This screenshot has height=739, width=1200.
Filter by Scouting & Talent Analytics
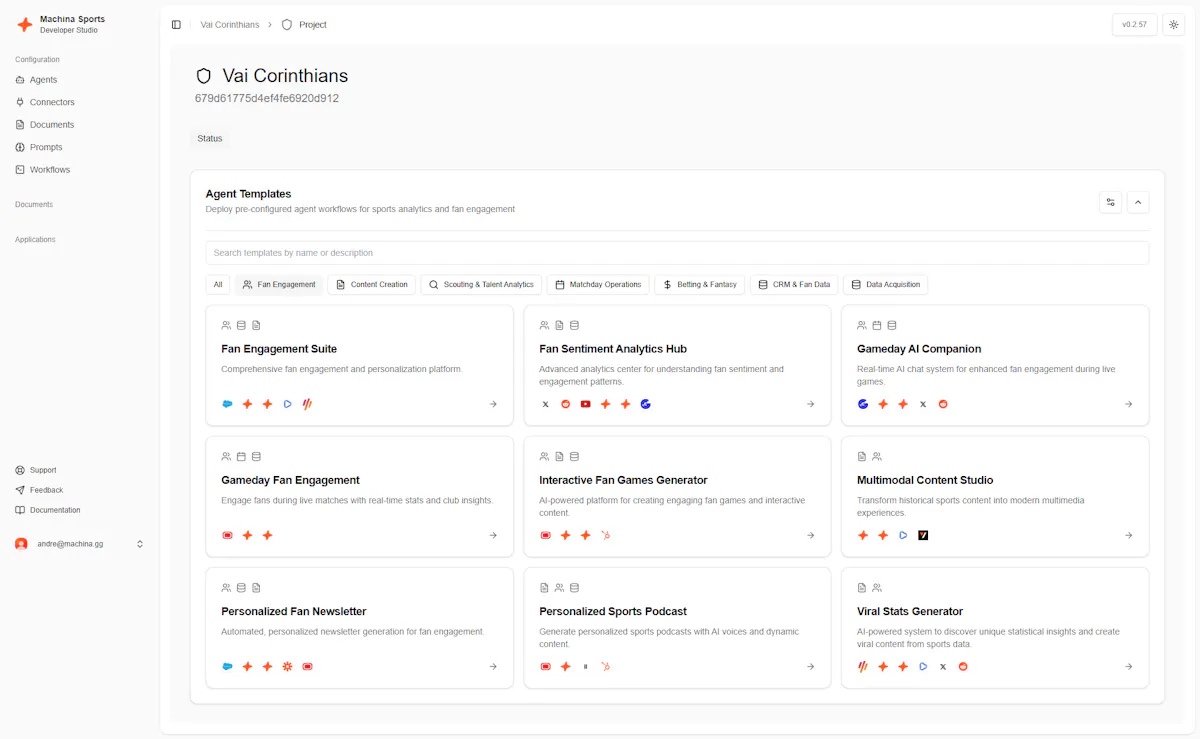481,285
